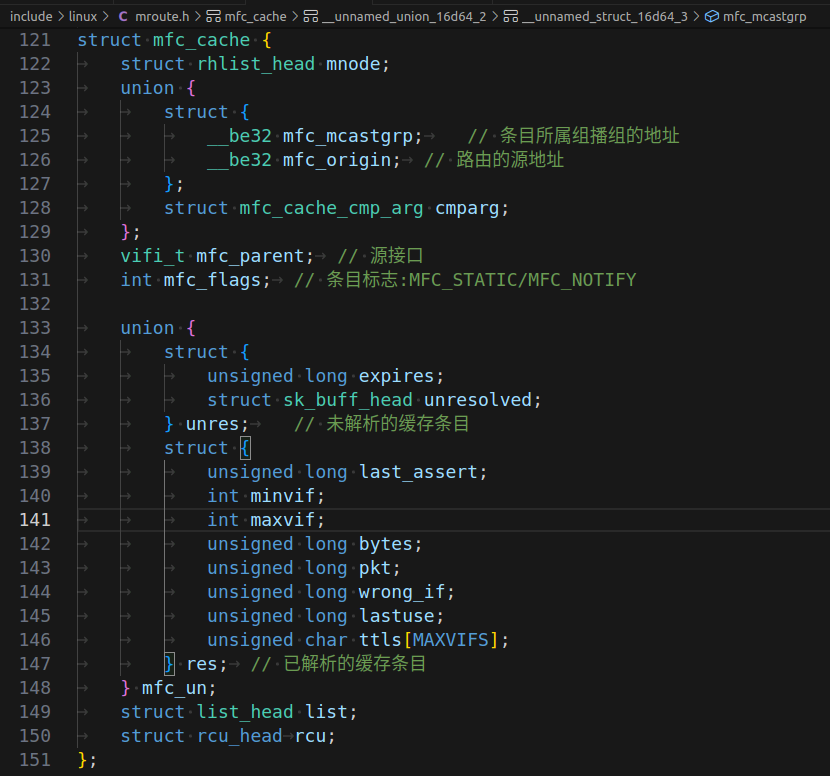Select __unnamed_struct_16d64_3 breadcrumb
The height and width of the screenshot is (776, 830).
pyautogui.click(x=605, y=16)
